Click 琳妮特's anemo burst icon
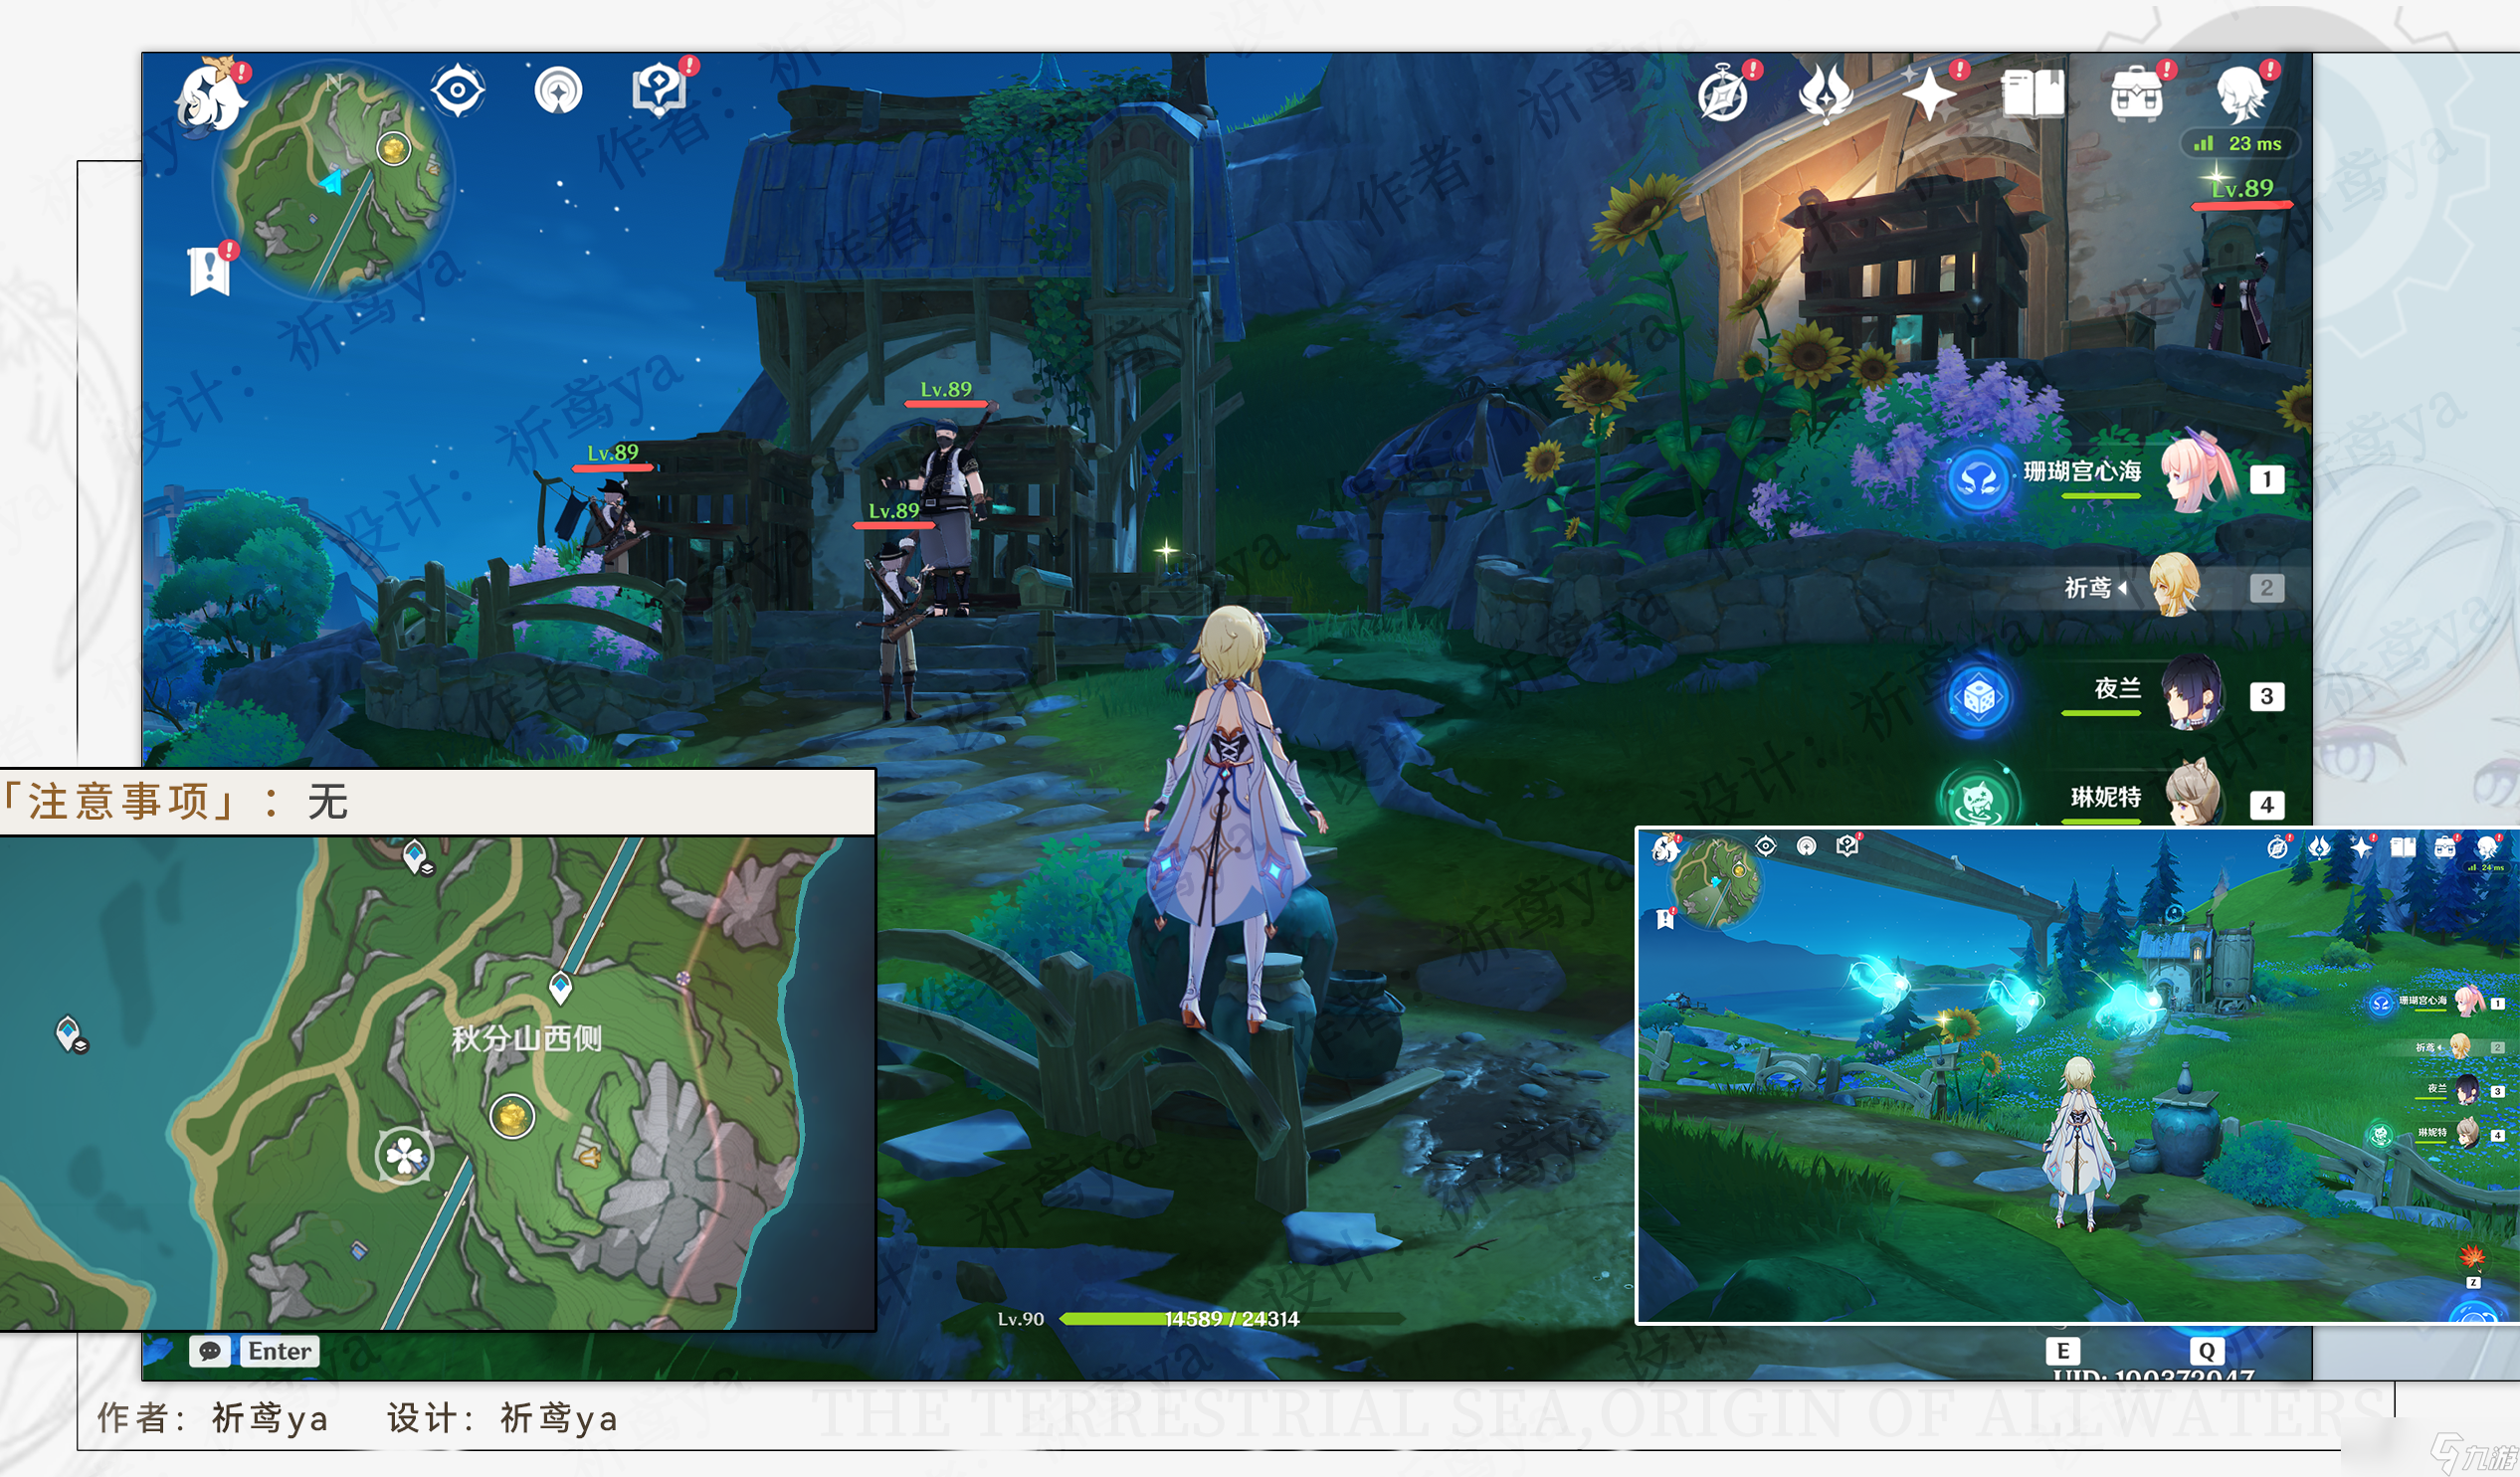 [1978, 799]
